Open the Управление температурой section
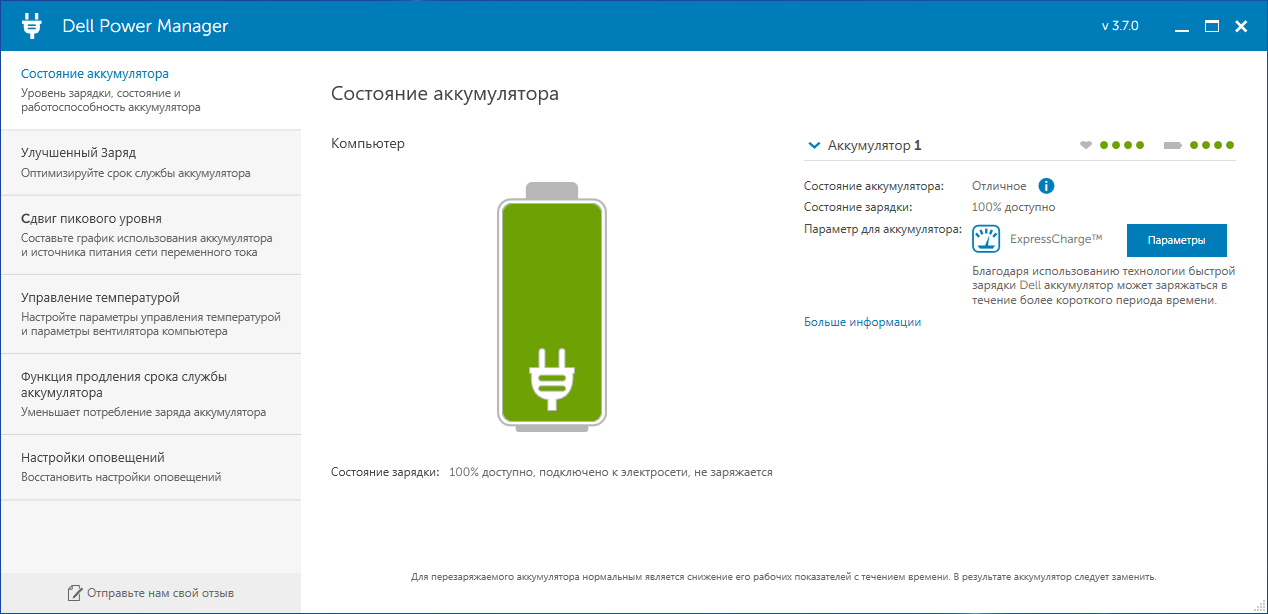Screen dimensions: 1268x614 [x=150, y=314]
